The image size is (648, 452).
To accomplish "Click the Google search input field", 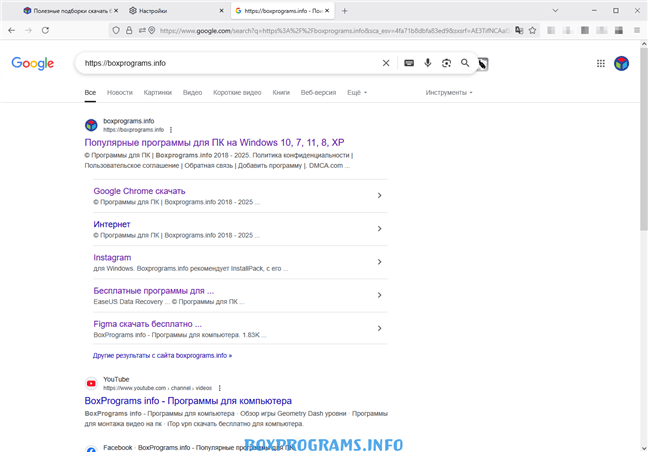I will [x=229, y=63].
